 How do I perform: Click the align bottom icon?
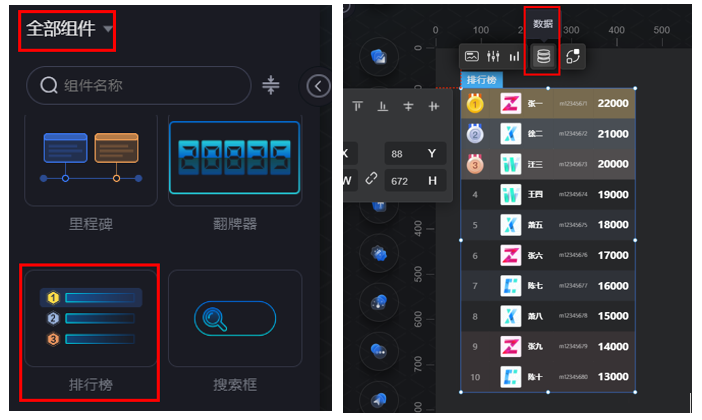[383, 106]
